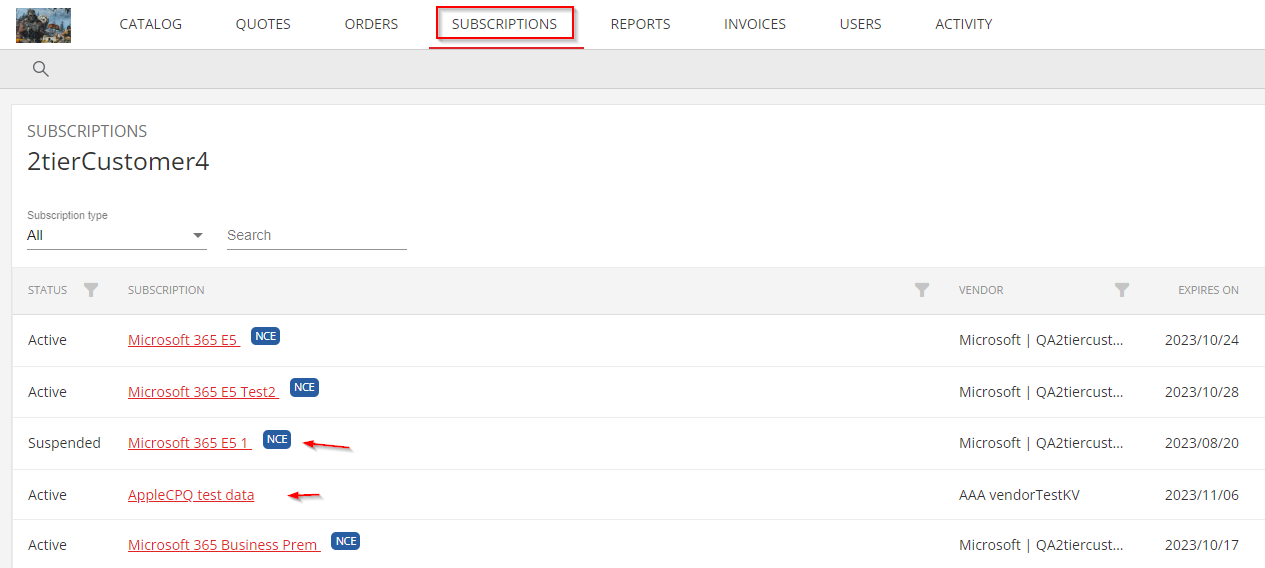
Task: Click Active status of AppleCPQ row
Action: 47,495
